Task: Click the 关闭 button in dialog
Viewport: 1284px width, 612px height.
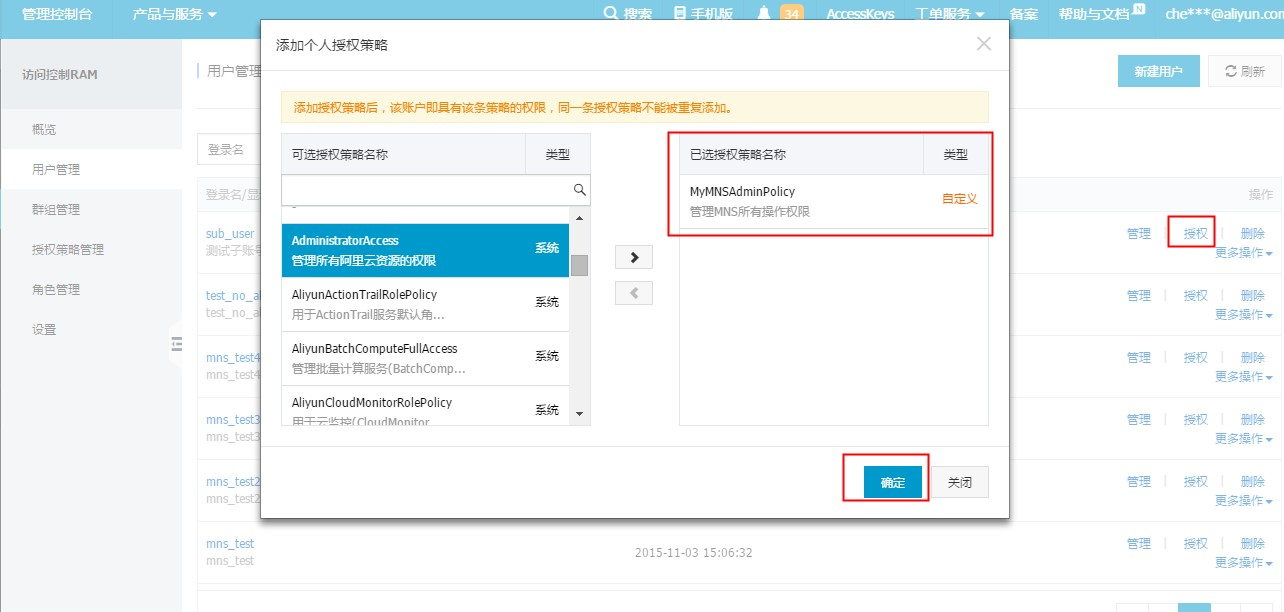Action: click(960, 483)
